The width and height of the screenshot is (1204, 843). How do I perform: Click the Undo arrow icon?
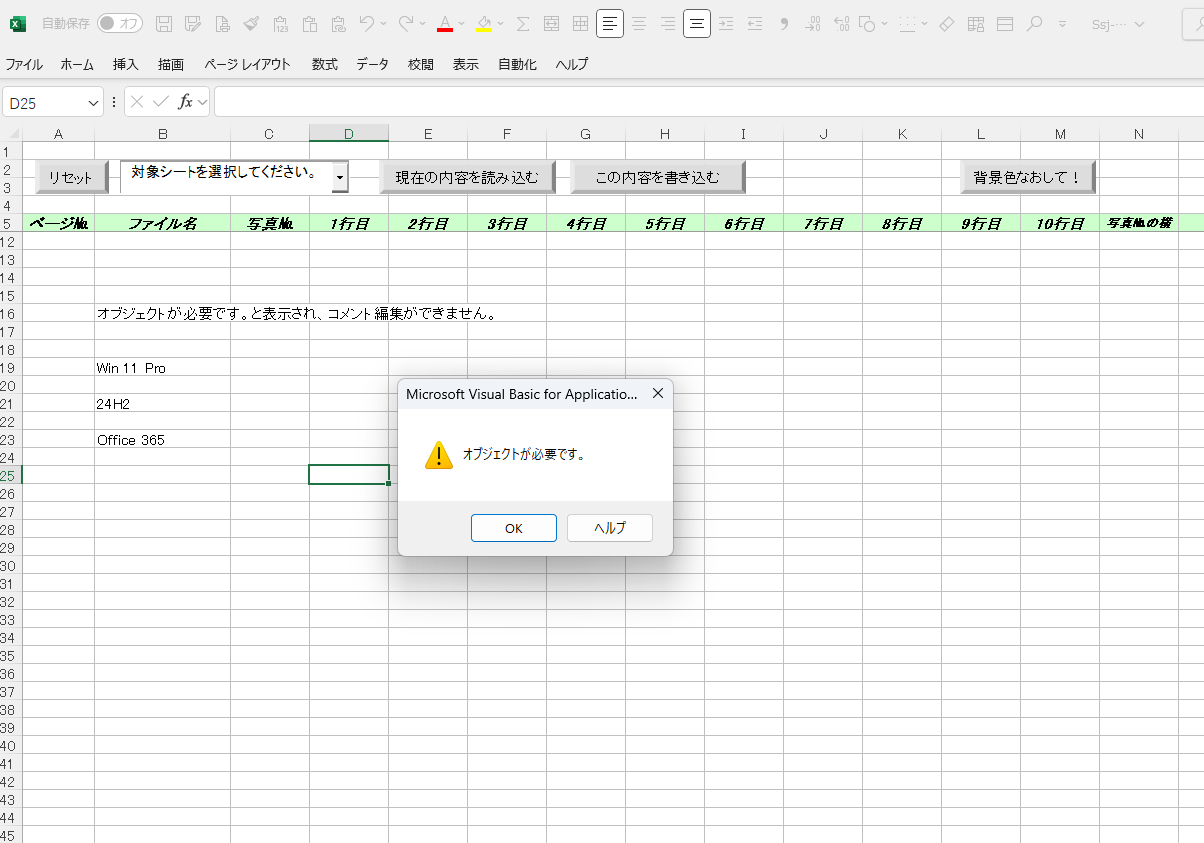pos(367,23)
